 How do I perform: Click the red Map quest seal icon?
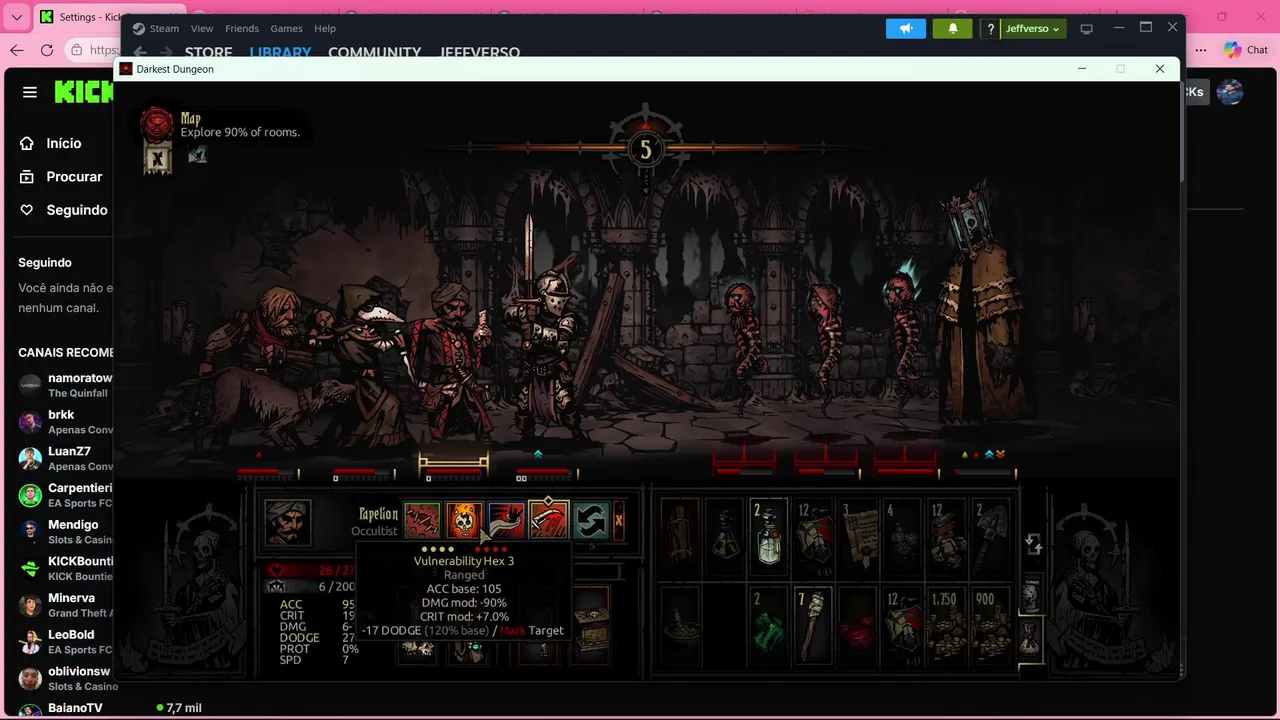[x=157, y=124]
